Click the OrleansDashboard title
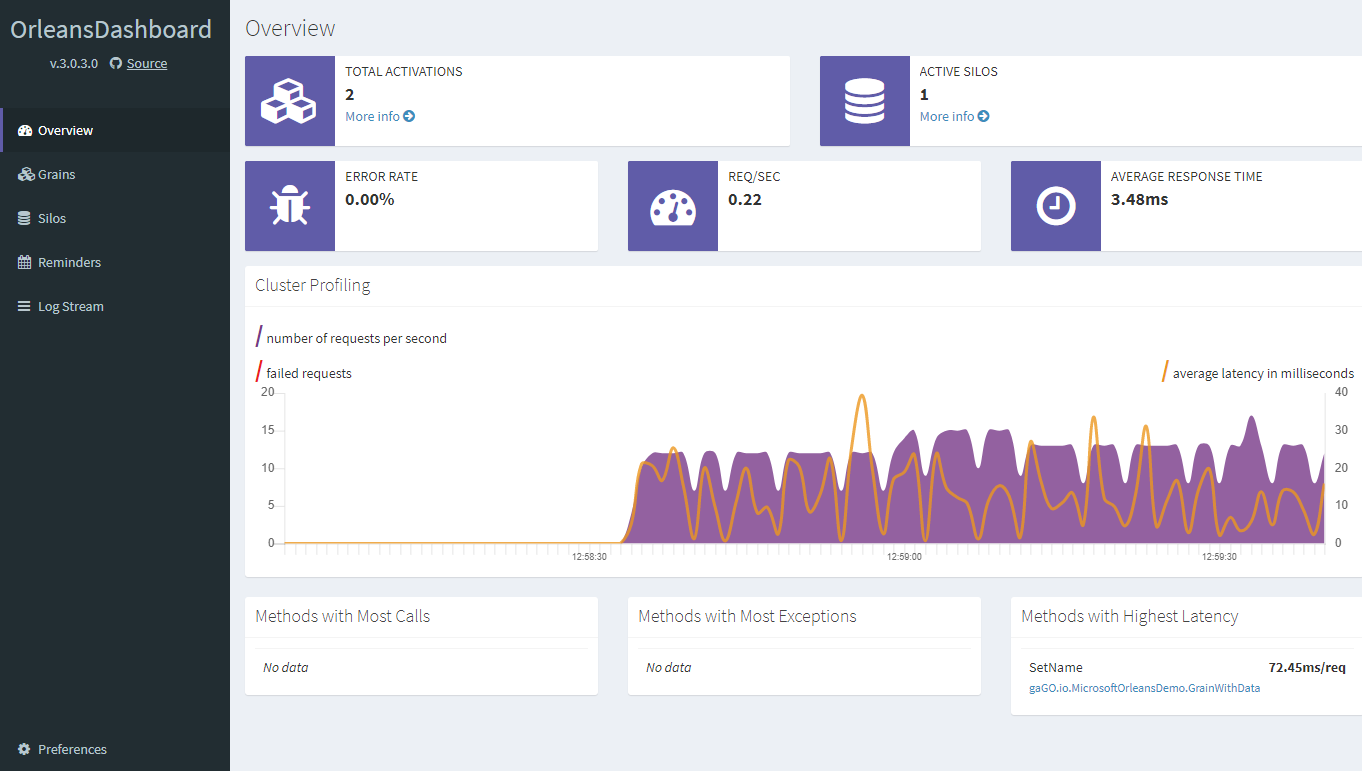The height and width of the screenshot is (771, 1362). [111, 30]
